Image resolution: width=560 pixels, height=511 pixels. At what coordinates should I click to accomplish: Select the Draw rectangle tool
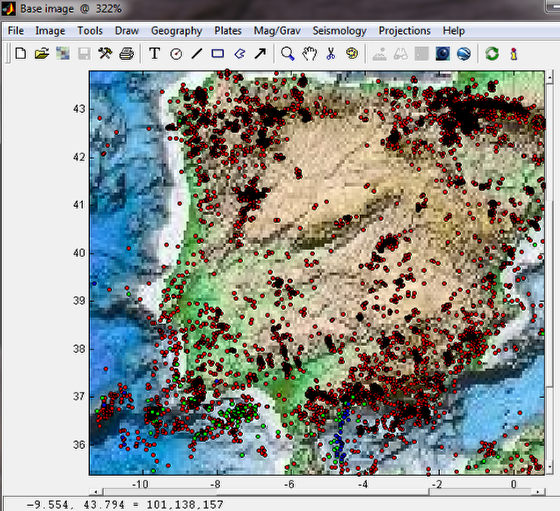(x=218, y=54)
